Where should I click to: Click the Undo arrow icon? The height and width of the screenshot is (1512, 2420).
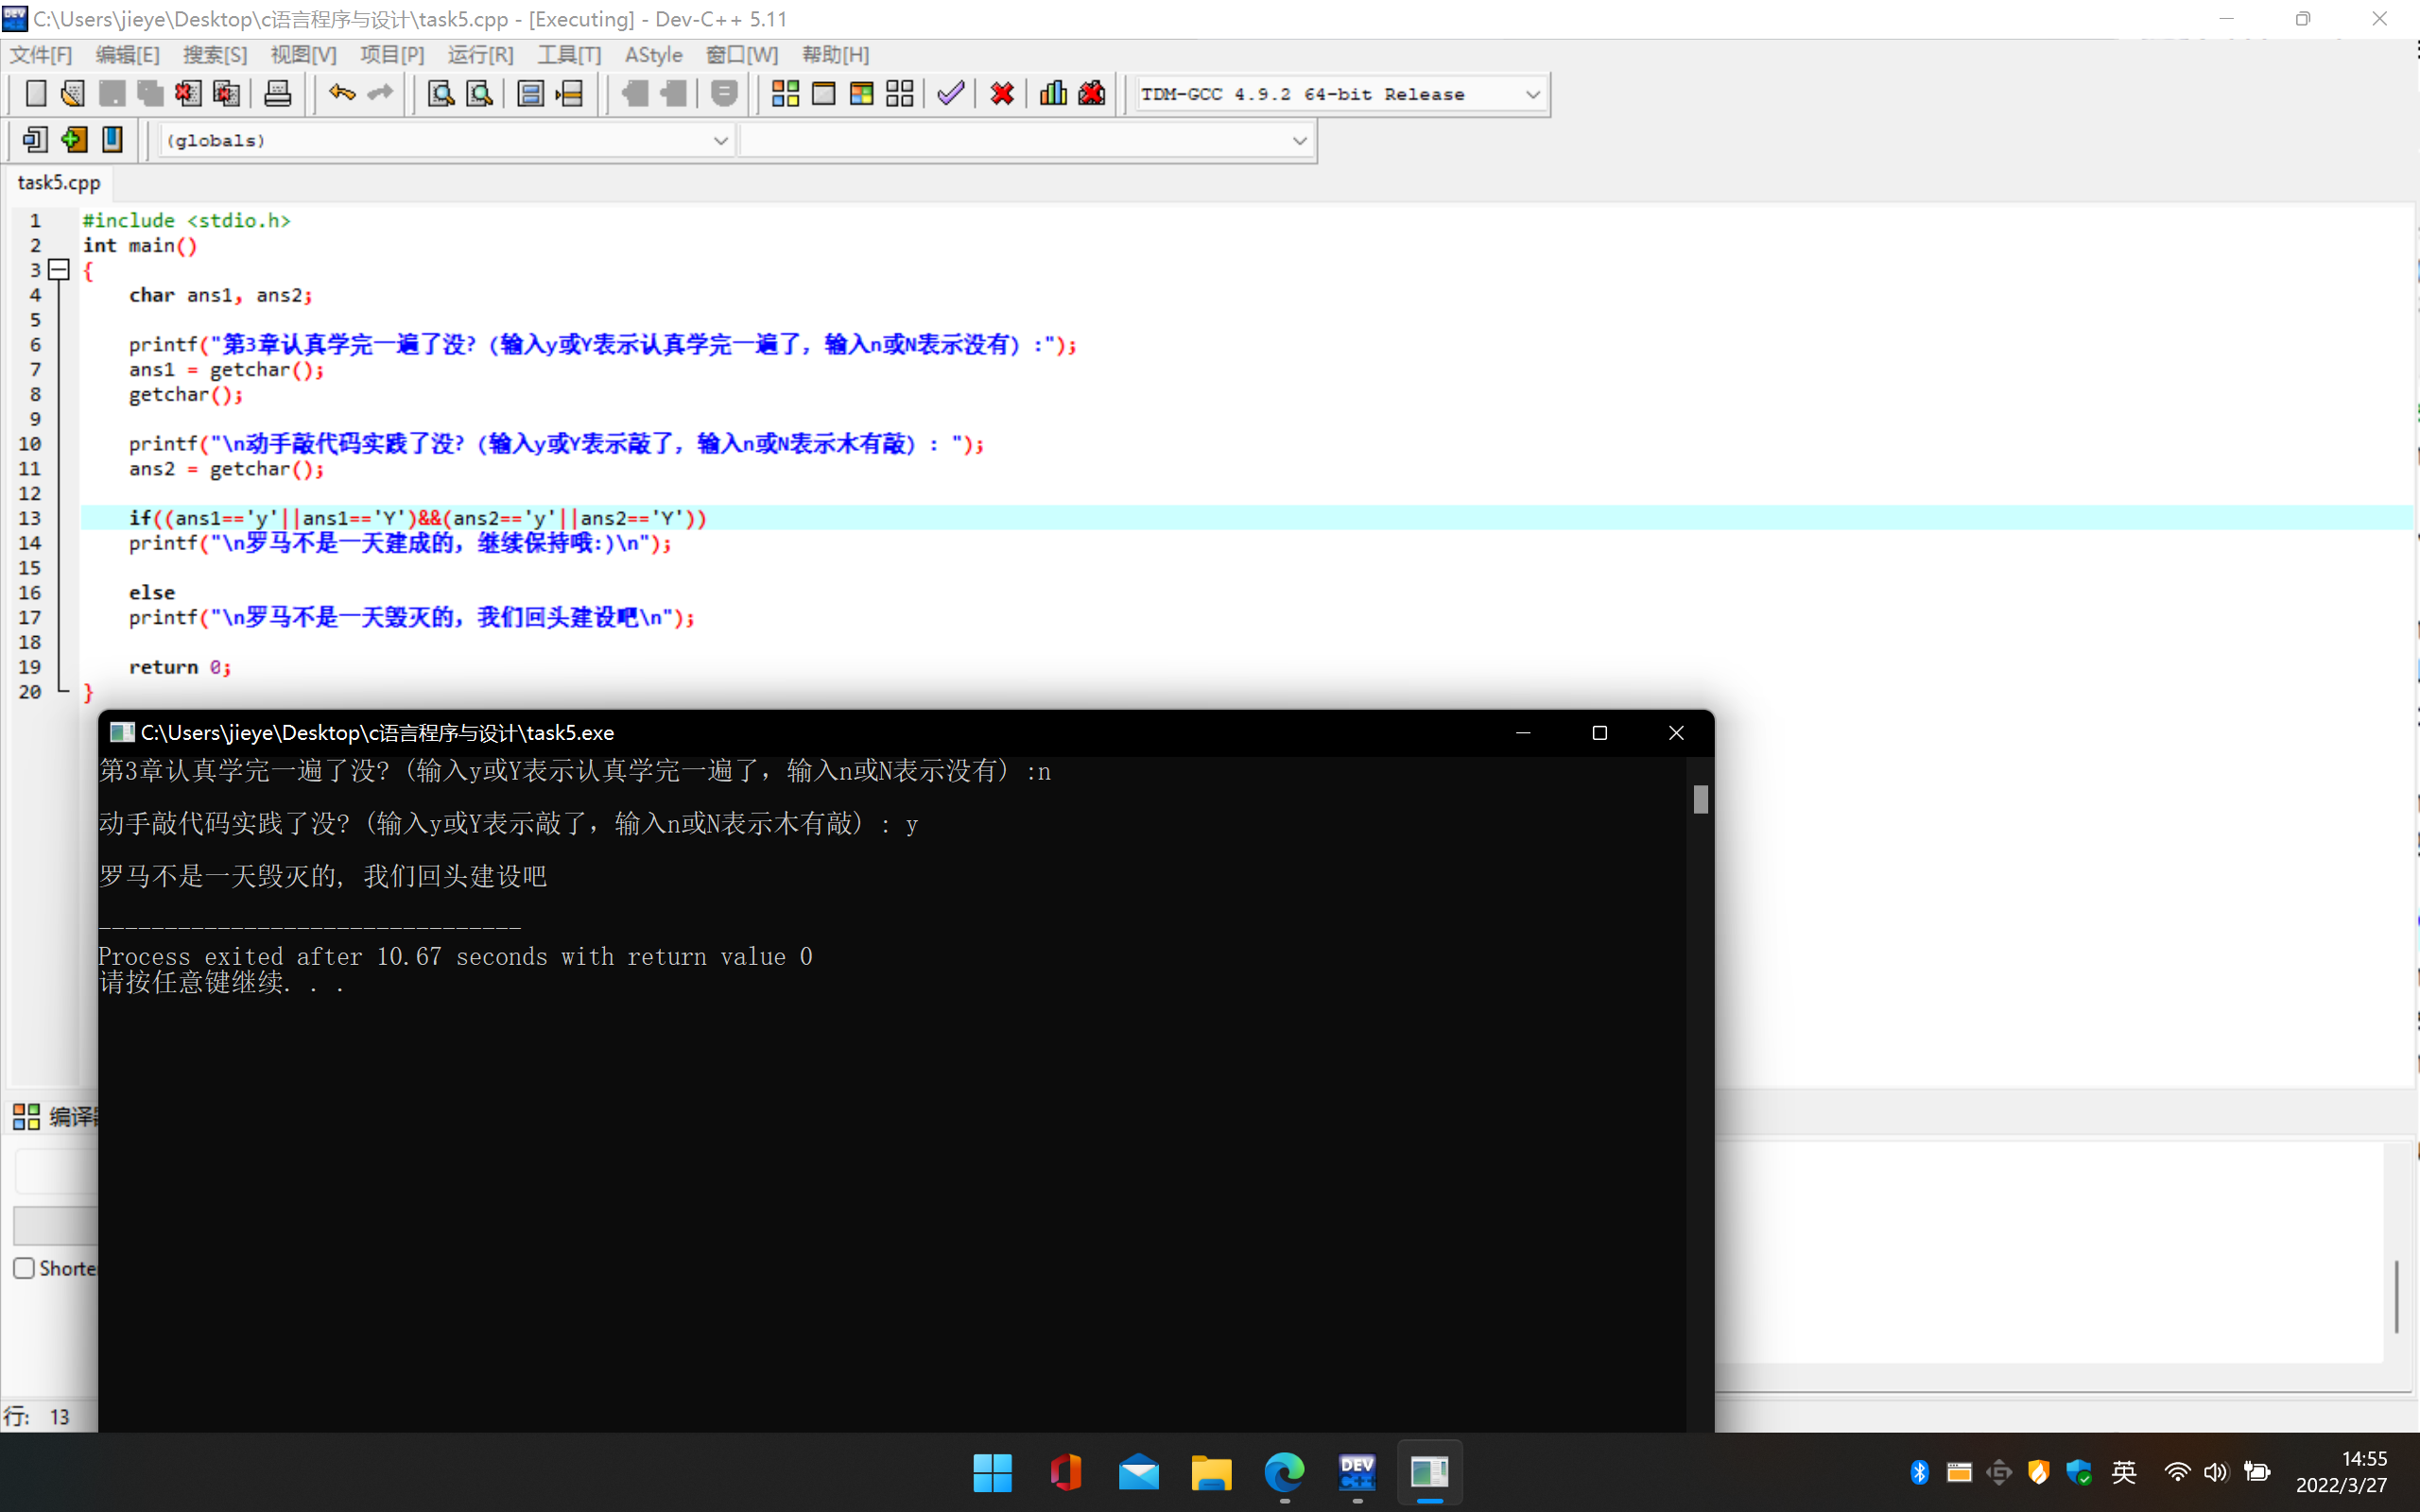(x=342, y=94)
